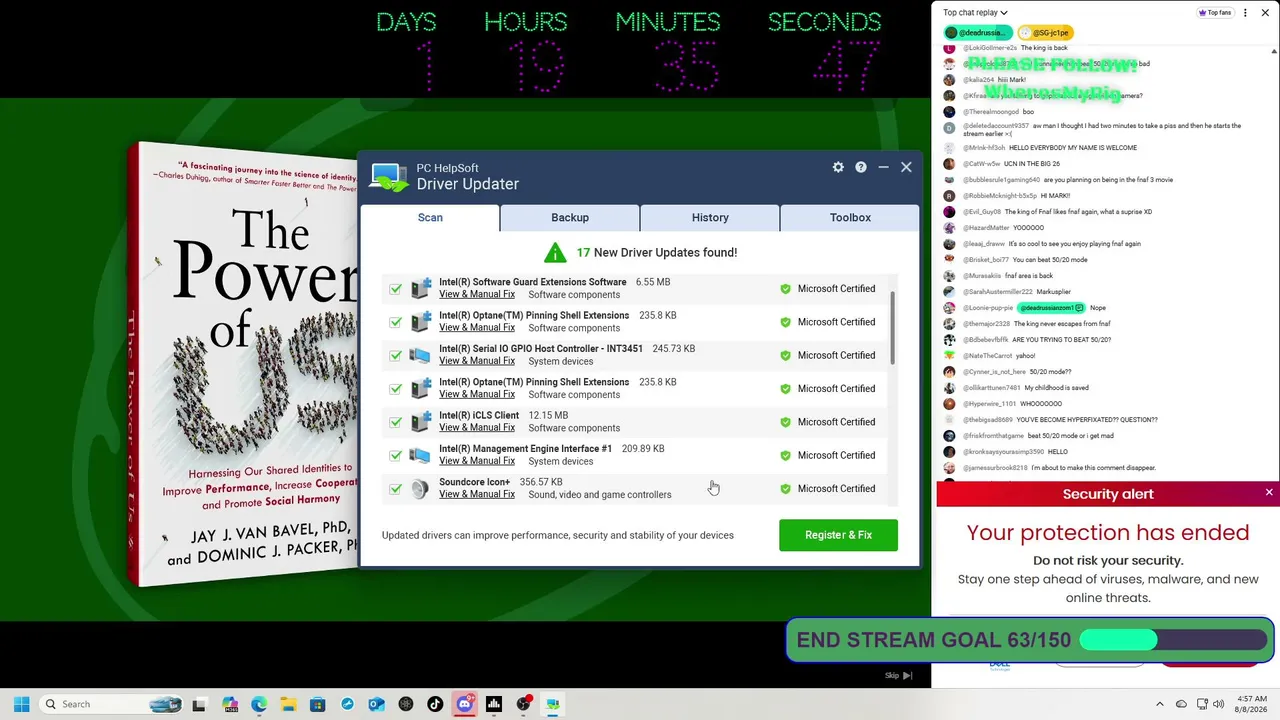Click The Power of Us book cover
1280x720 pixels.
[x=243, y=365]
